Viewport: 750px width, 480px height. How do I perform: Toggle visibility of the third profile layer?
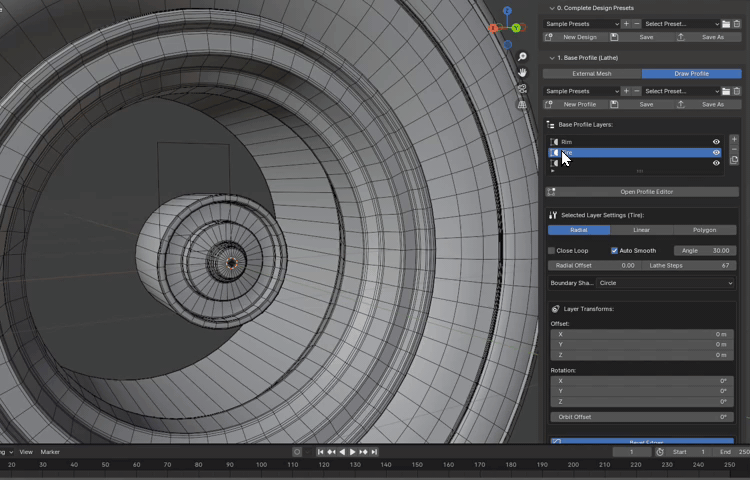click(x=716, y=163)
